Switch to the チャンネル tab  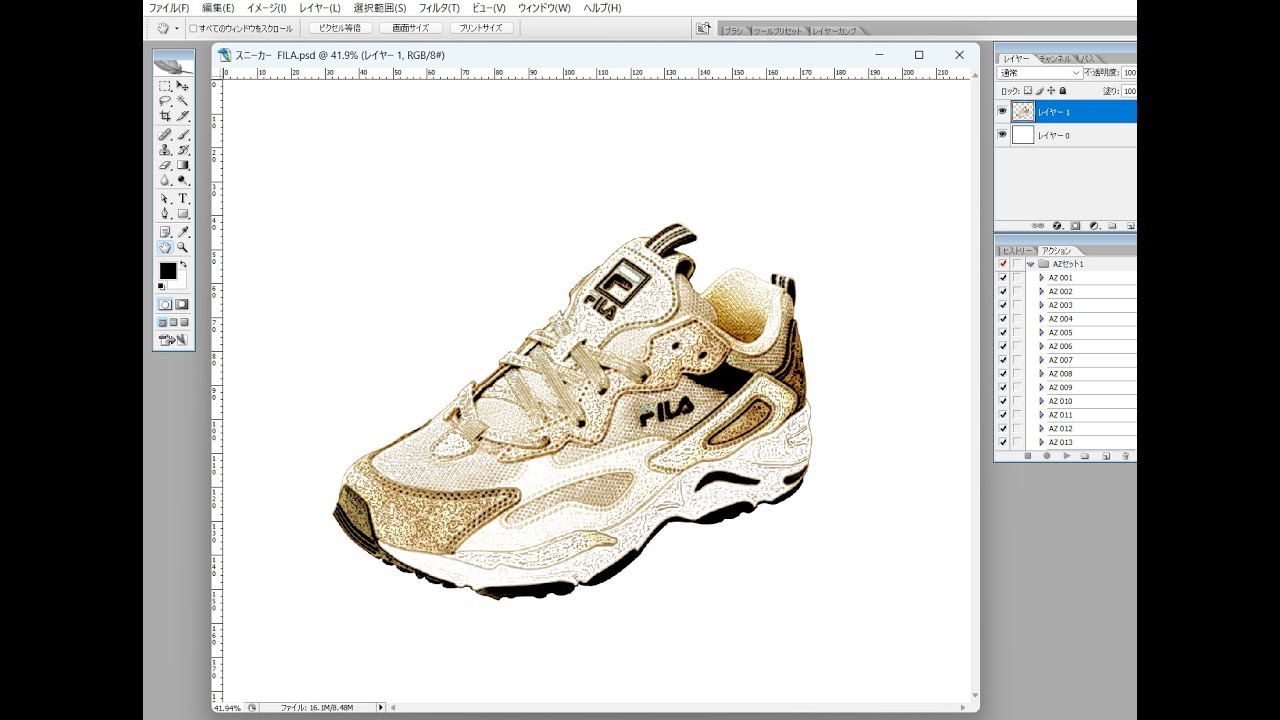click(x=1055, y=59)
